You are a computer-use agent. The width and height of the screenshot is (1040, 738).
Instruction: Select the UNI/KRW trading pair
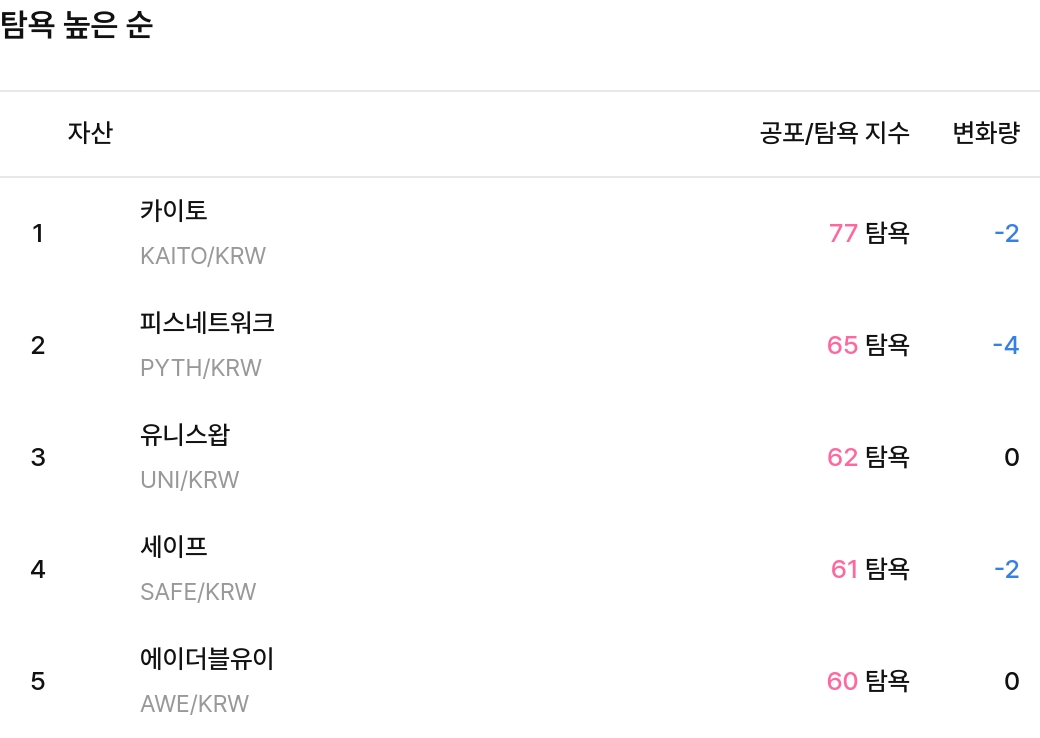tap(190, 480)
